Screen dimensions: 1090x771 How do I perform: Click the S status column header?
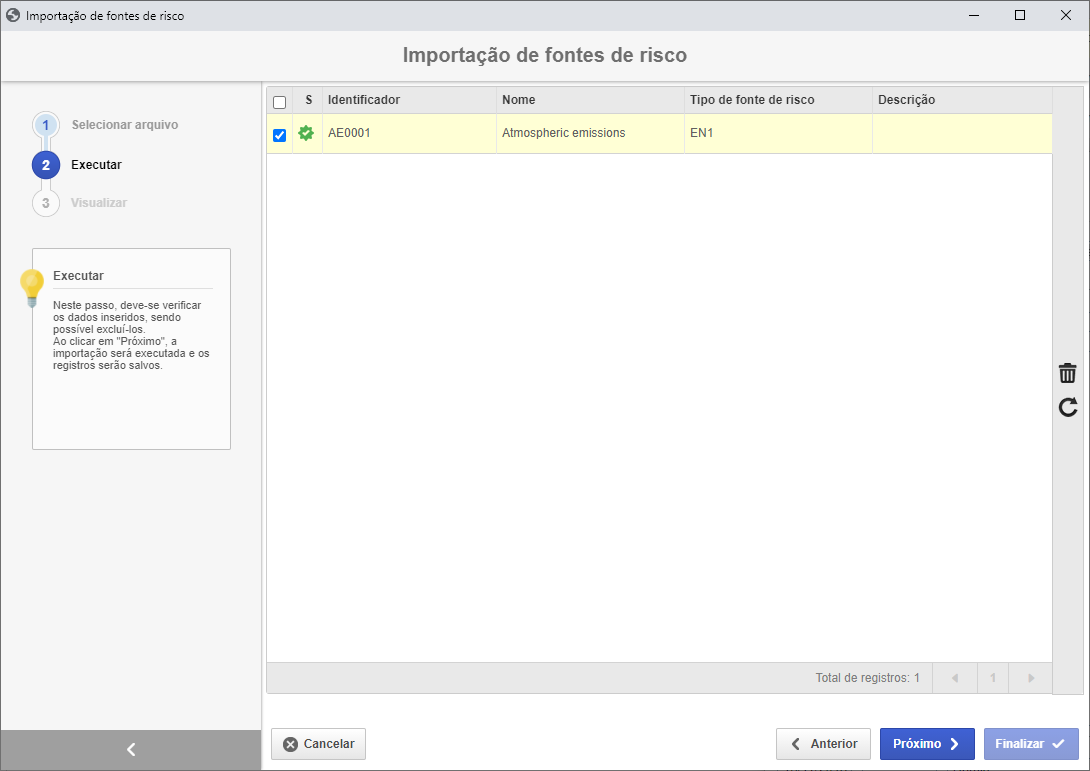(x=308, y=100)
